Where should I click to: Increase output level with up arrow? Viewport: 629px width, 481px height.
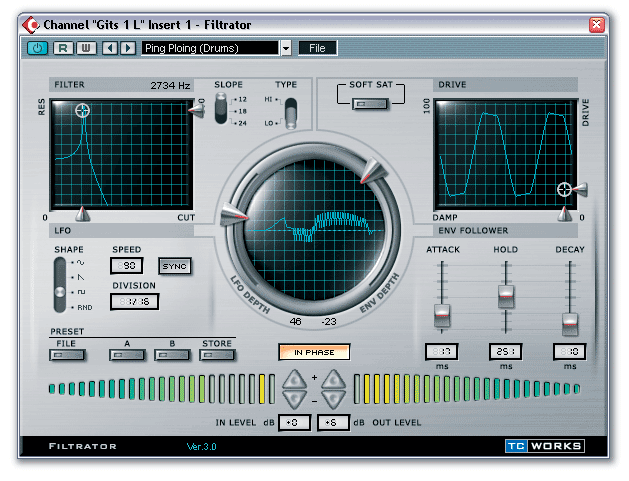pyautogui.click(x=333, y=379)
